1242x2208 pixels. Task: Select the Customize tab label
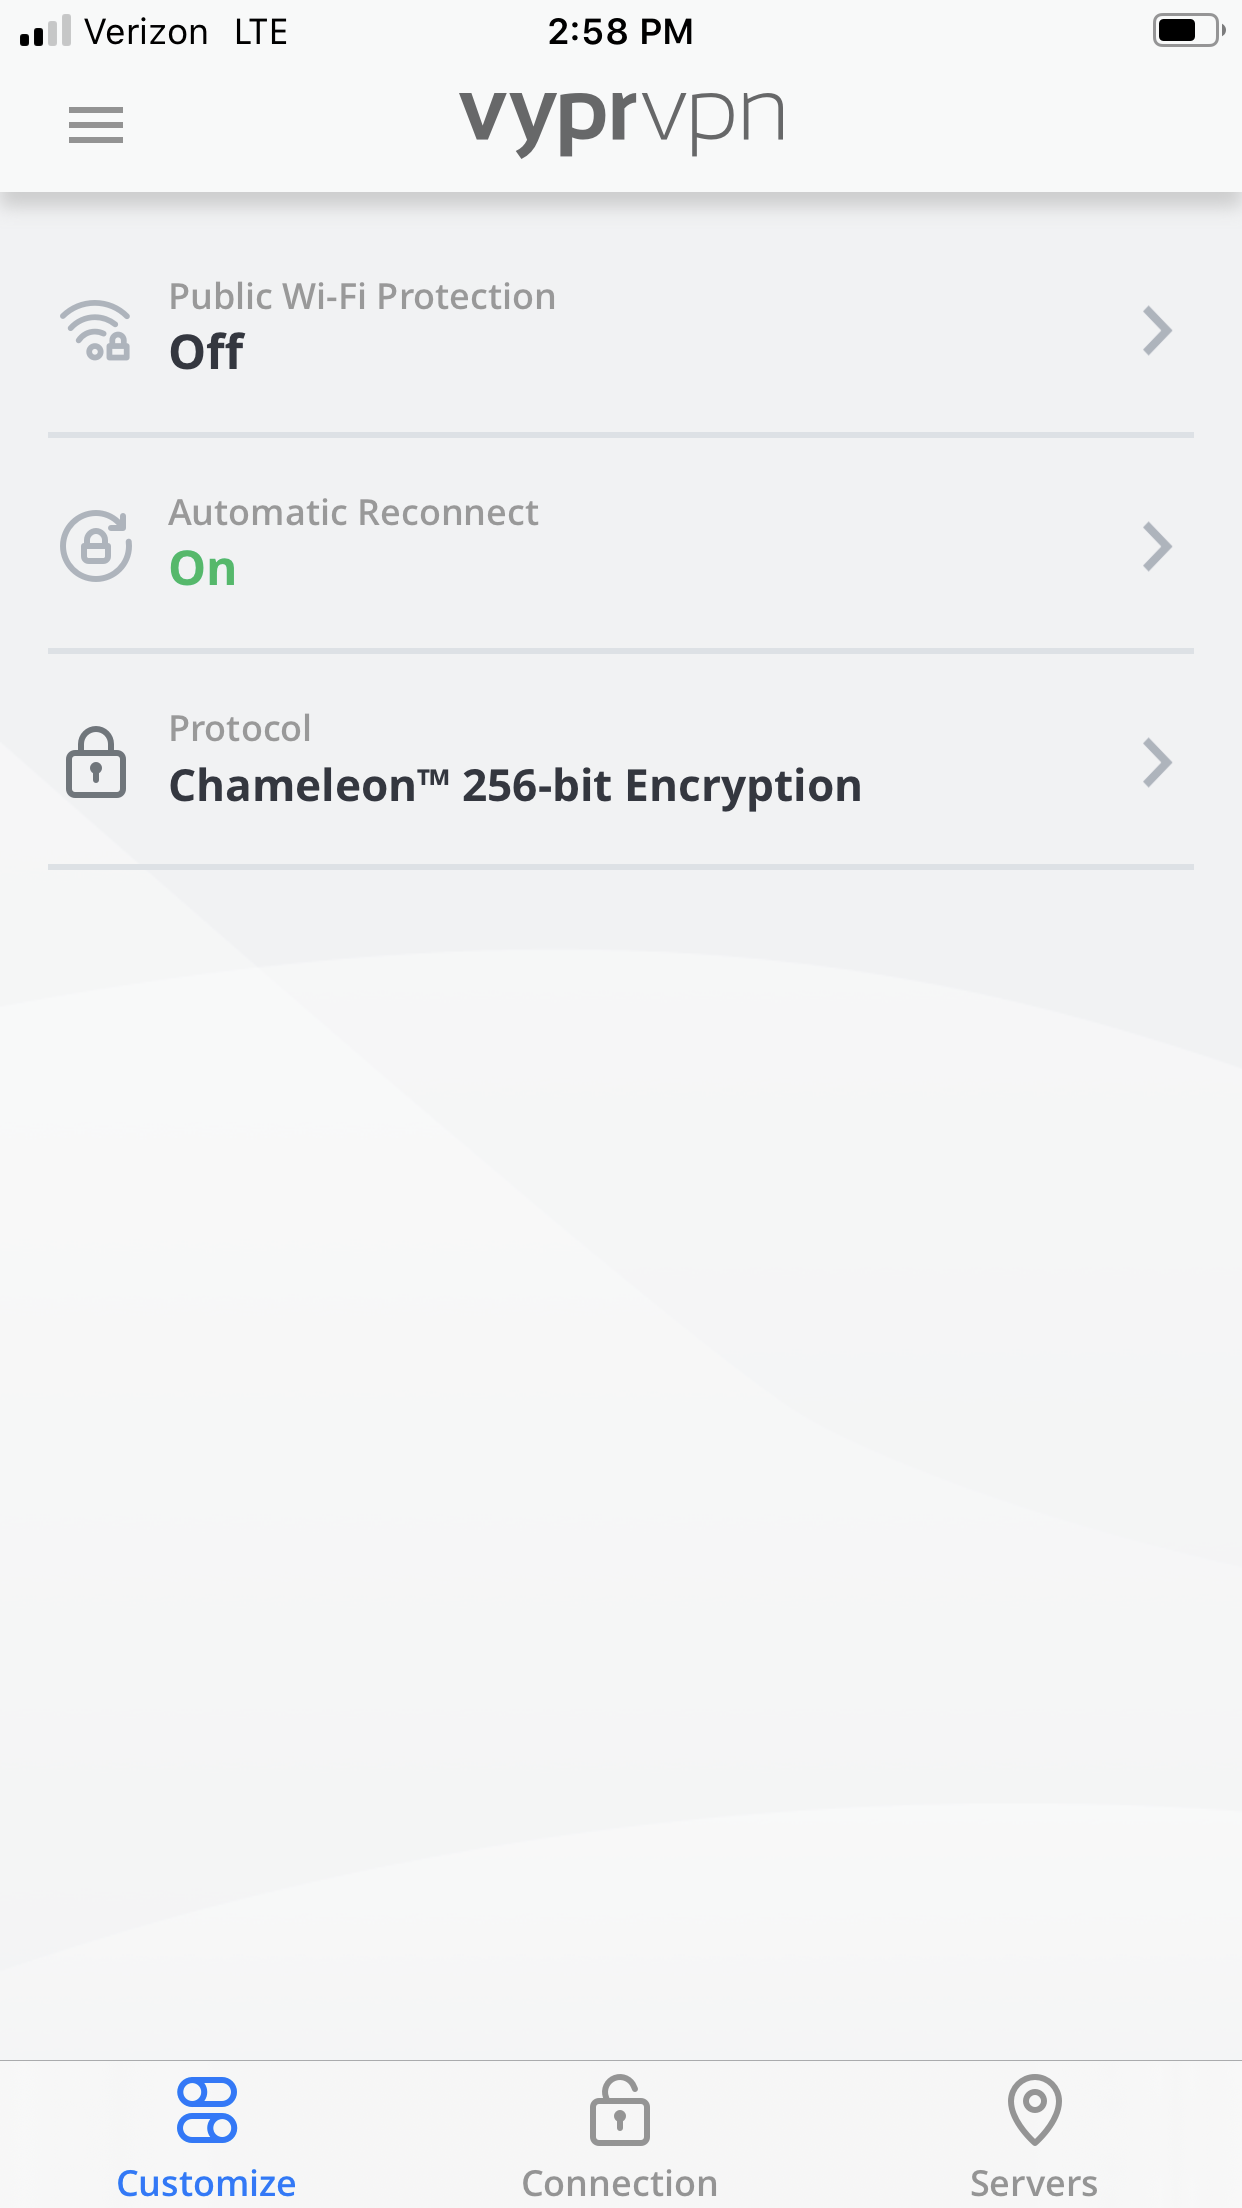(x=207, y=2183)
